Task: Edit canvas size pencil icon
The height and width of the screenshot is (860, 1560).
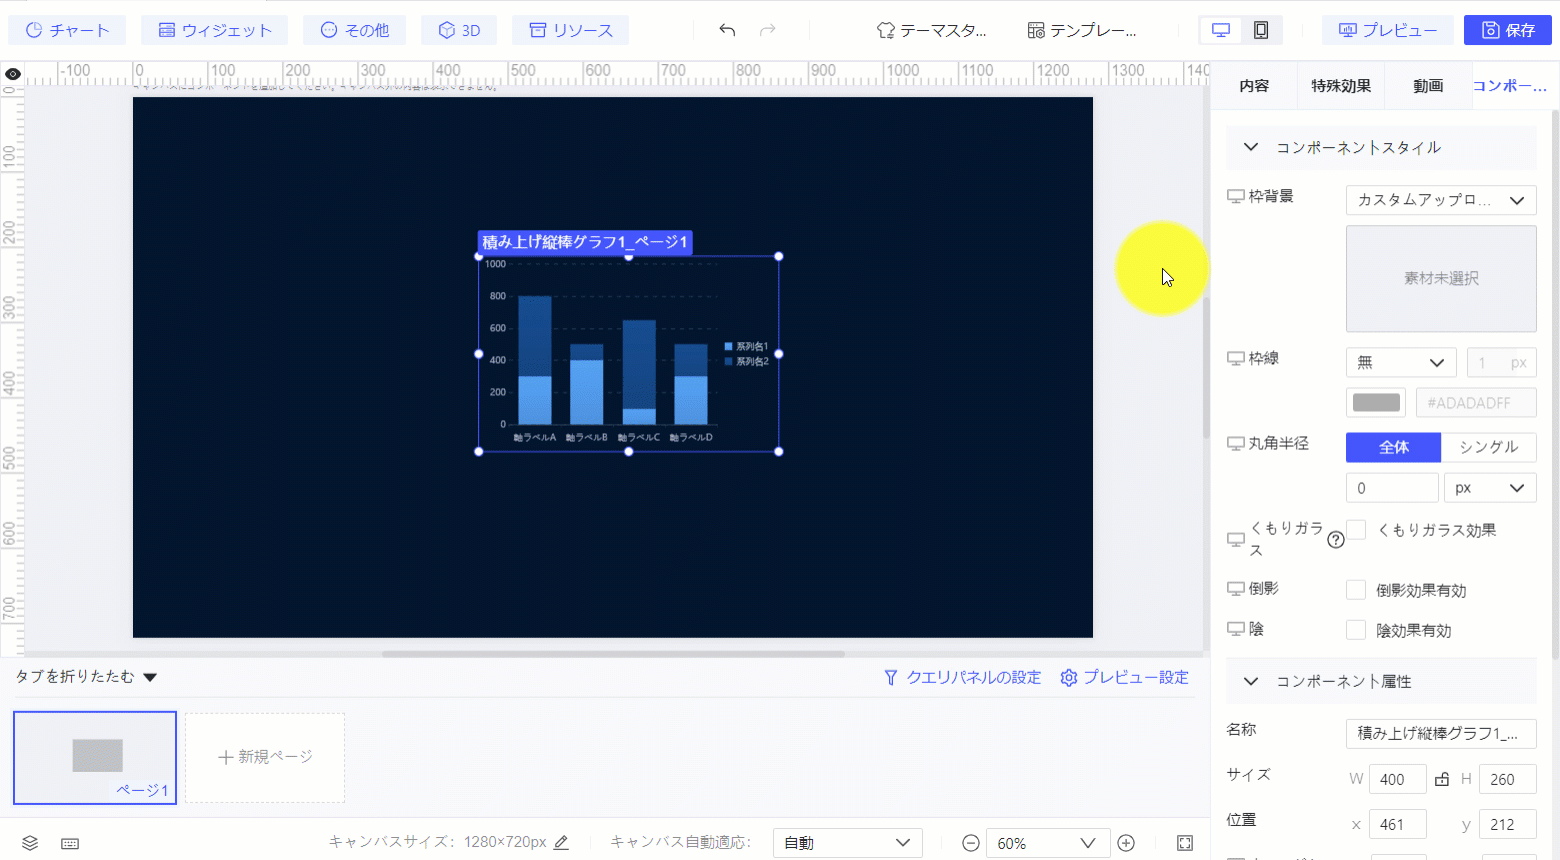Action: (561, 843)
